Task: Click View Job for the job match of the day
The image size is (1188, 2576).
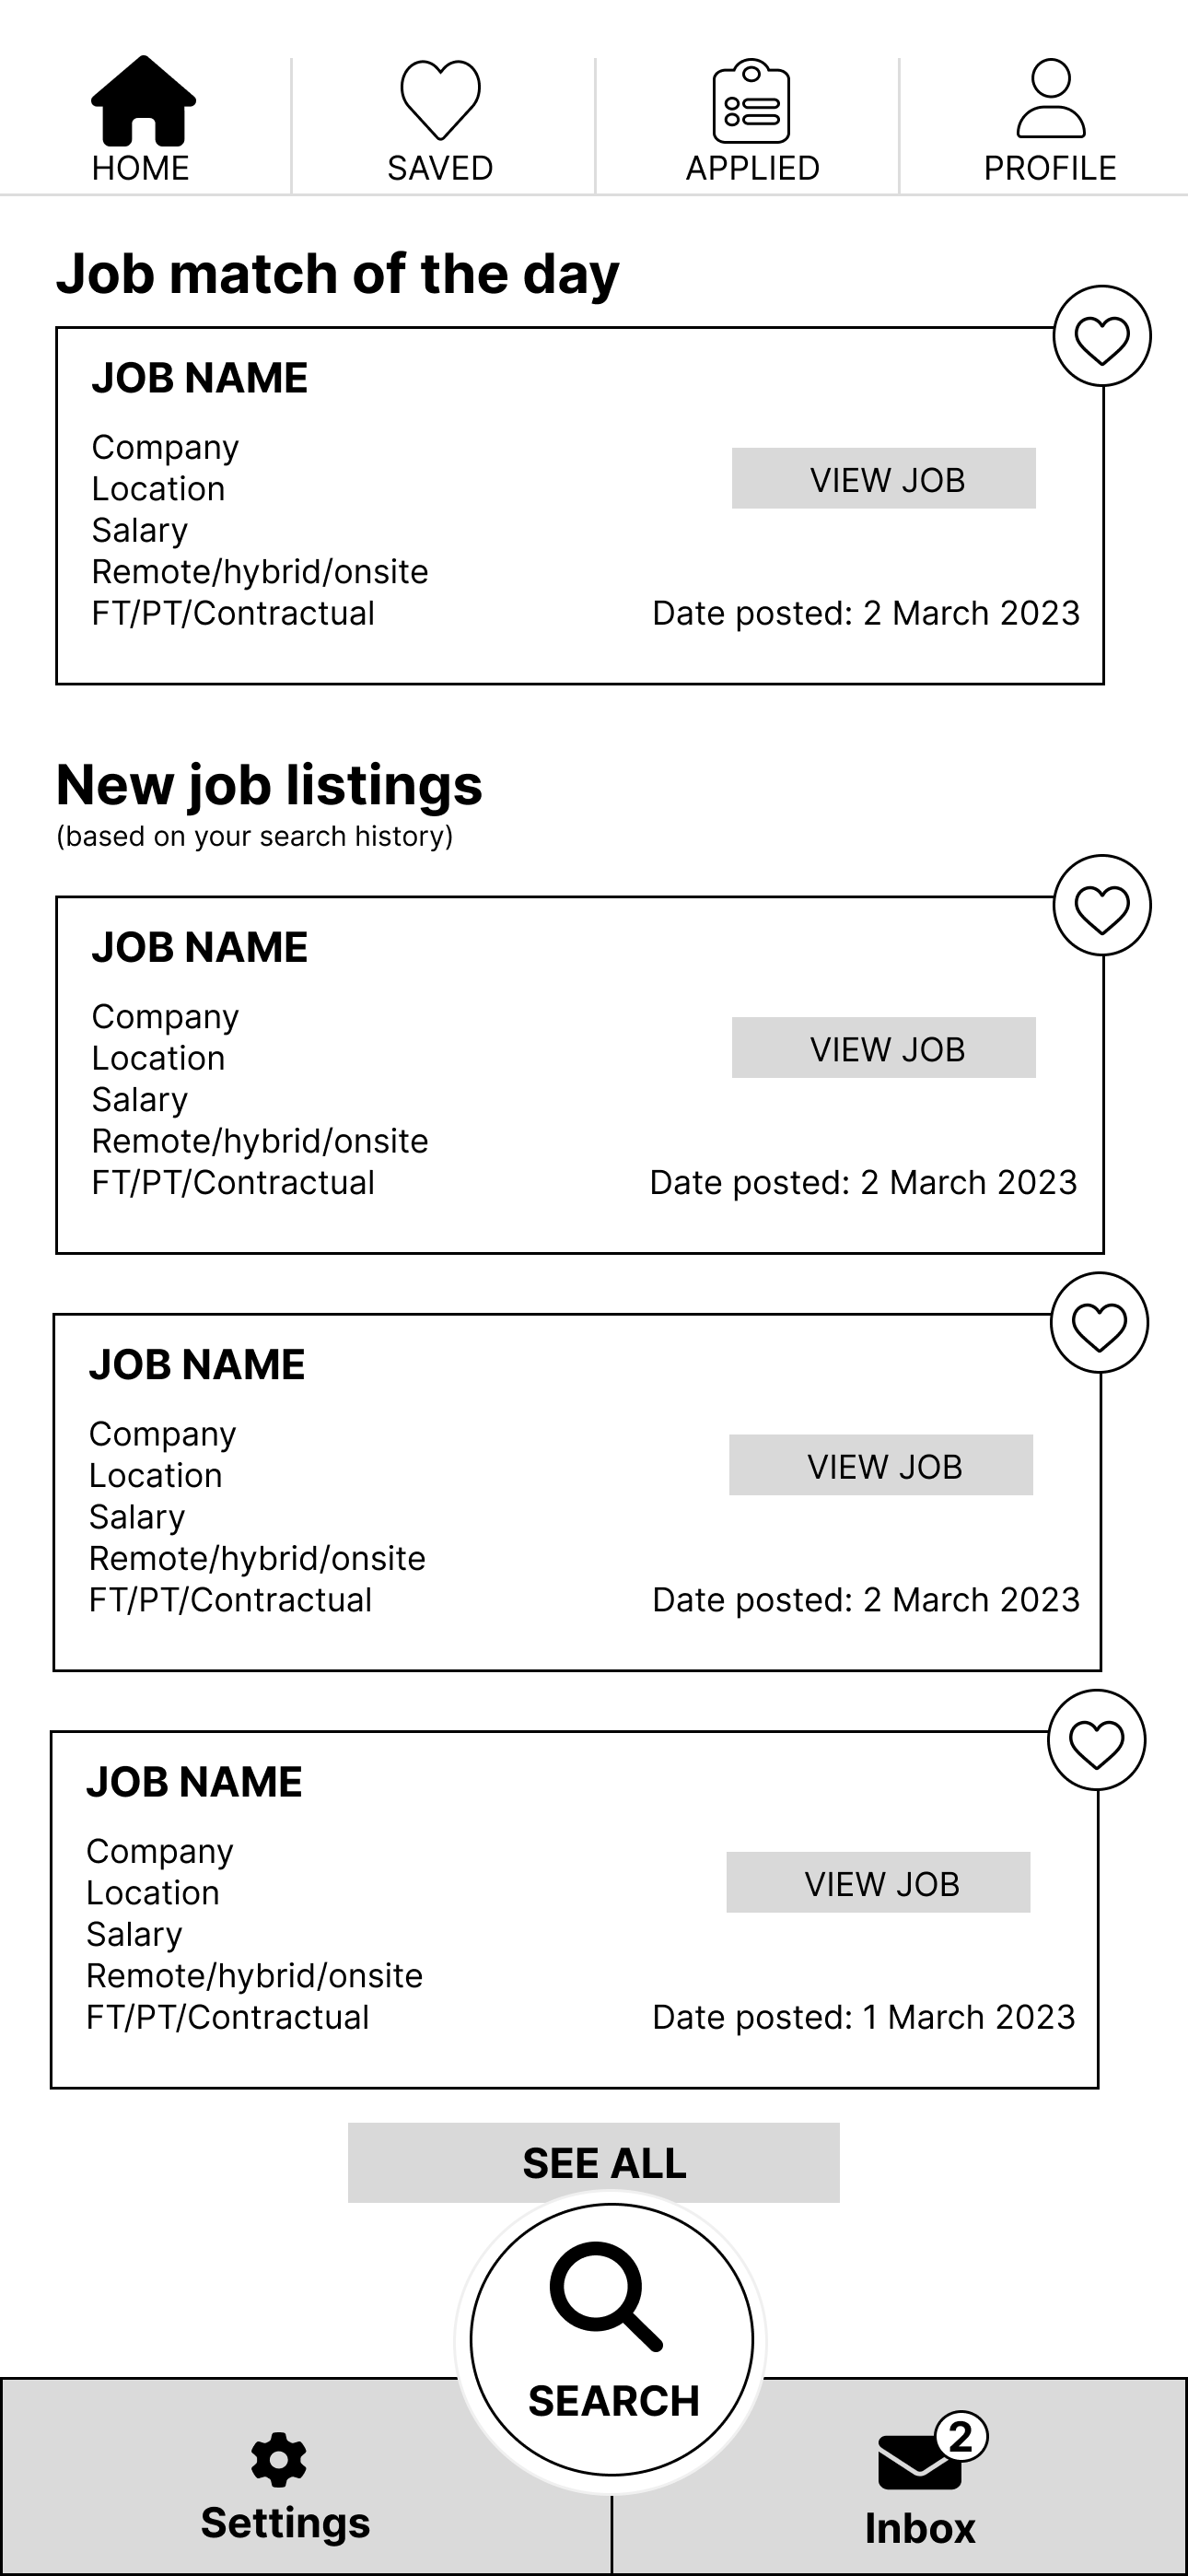Action: coord(883,479)
